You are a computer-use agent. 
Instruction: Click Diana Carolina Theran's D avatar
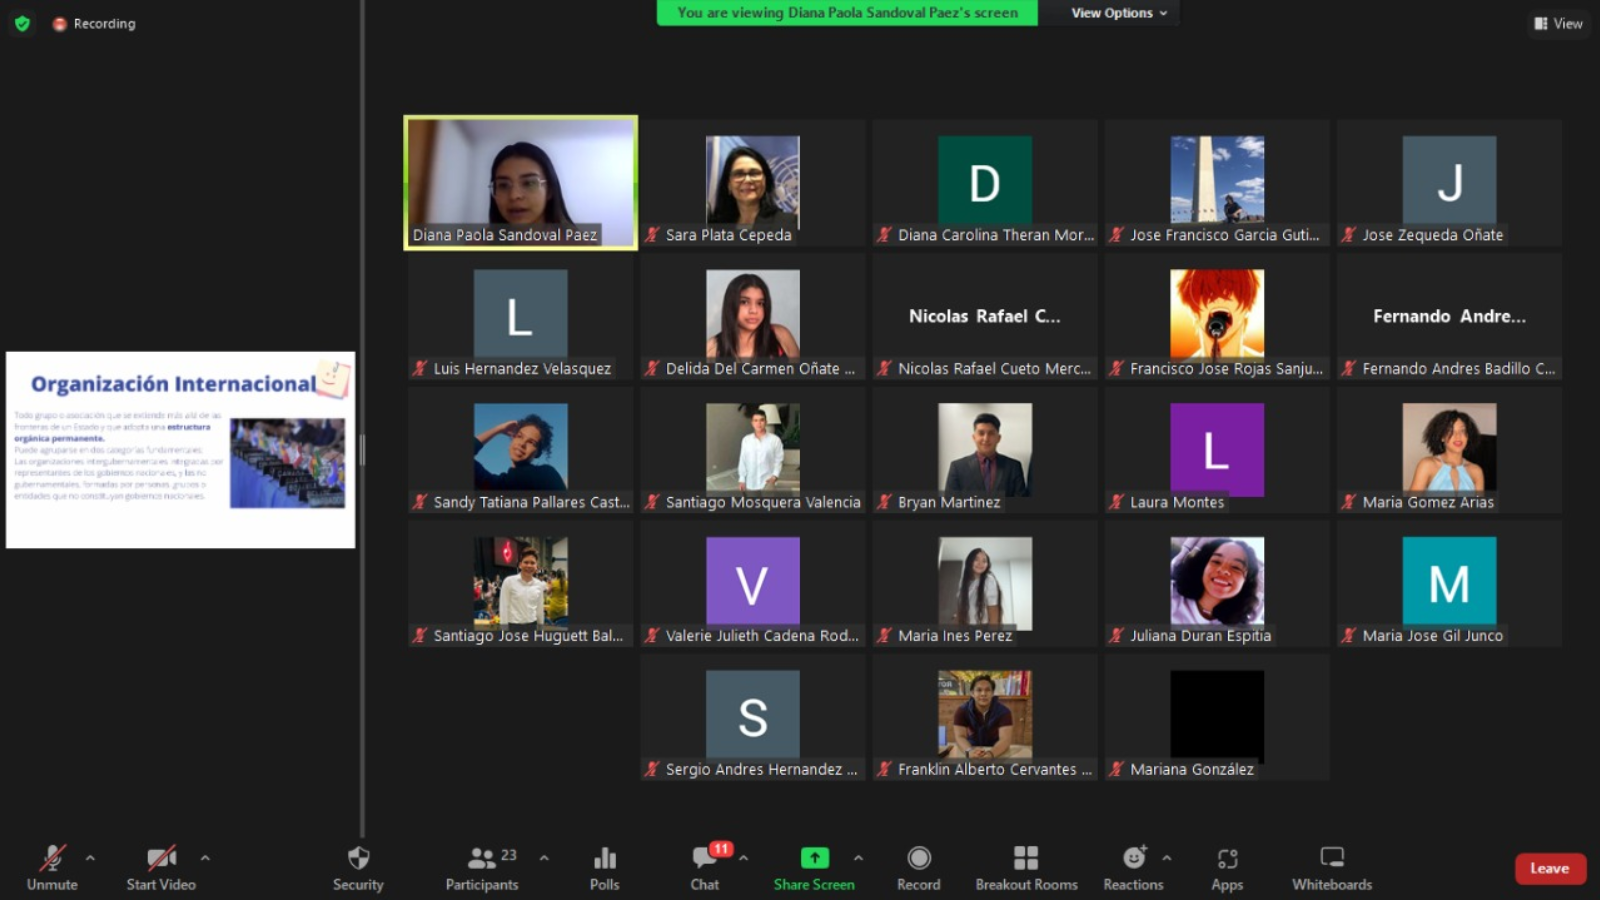(985, 180)
